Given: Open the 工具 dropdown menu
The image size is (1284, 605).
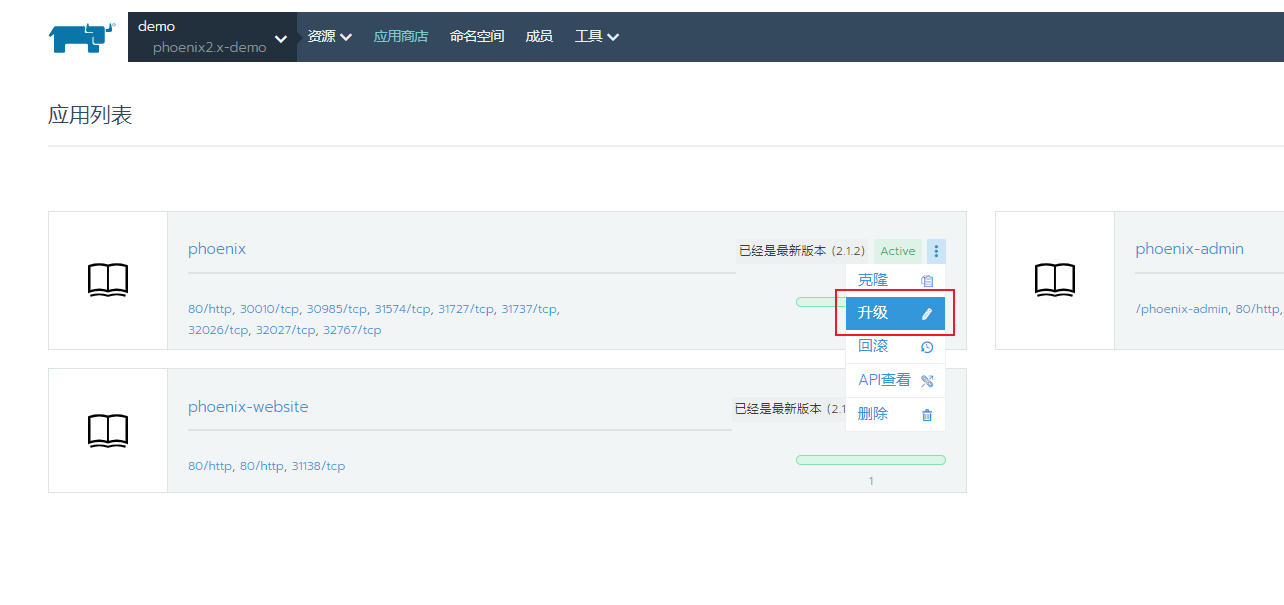Looking at the screenshot, I should click(596, 37).
